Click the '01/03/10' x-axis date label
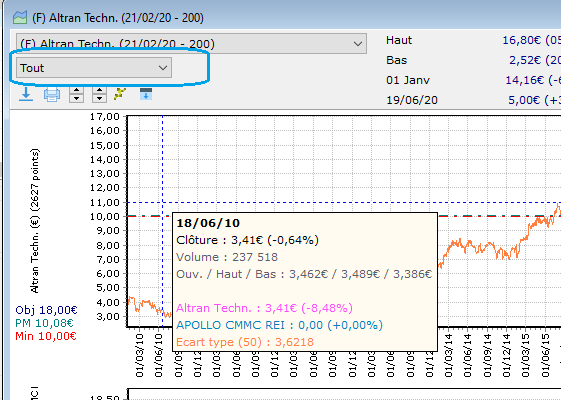The height and width of the screenshot is (400, 561). (x=140, y=355)
